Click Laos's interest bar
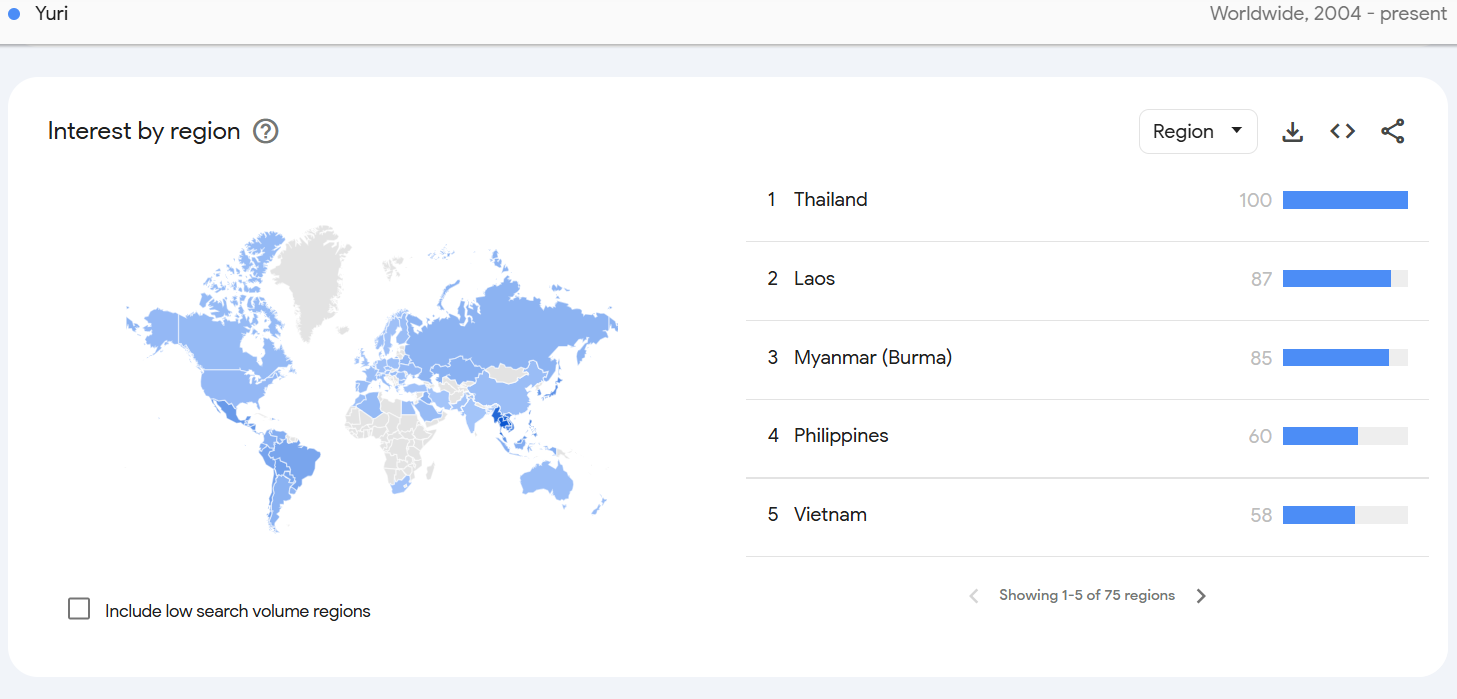The width and height of the screenshot is (1457, 699). pyautogui.click(x=1345, y=279)
